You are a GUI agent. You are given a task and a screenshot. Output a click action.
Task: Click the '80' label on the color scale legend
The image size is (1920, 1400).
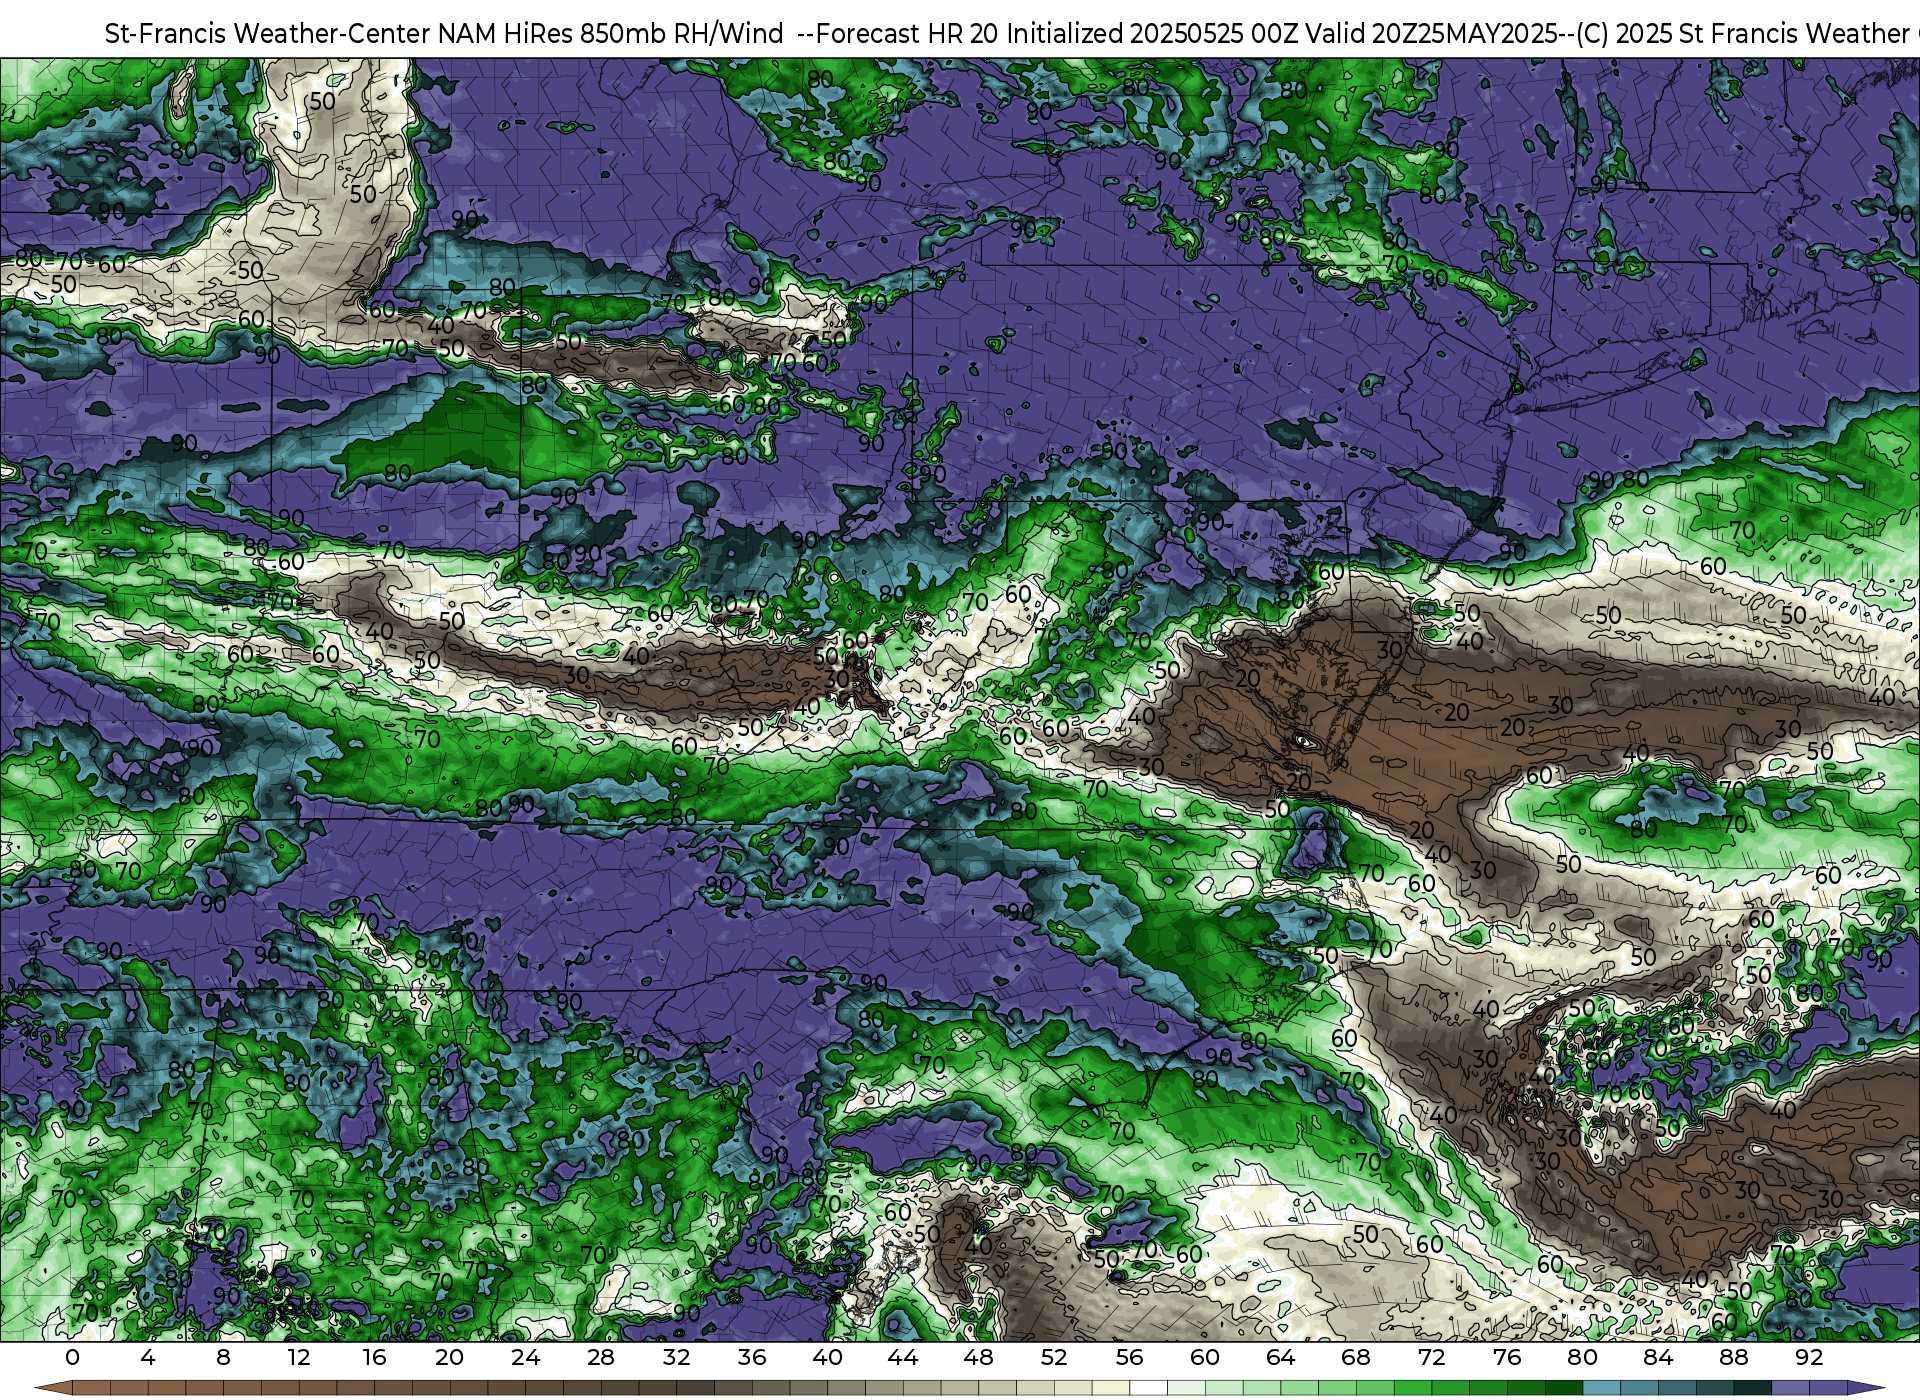click(1583, 1357)
